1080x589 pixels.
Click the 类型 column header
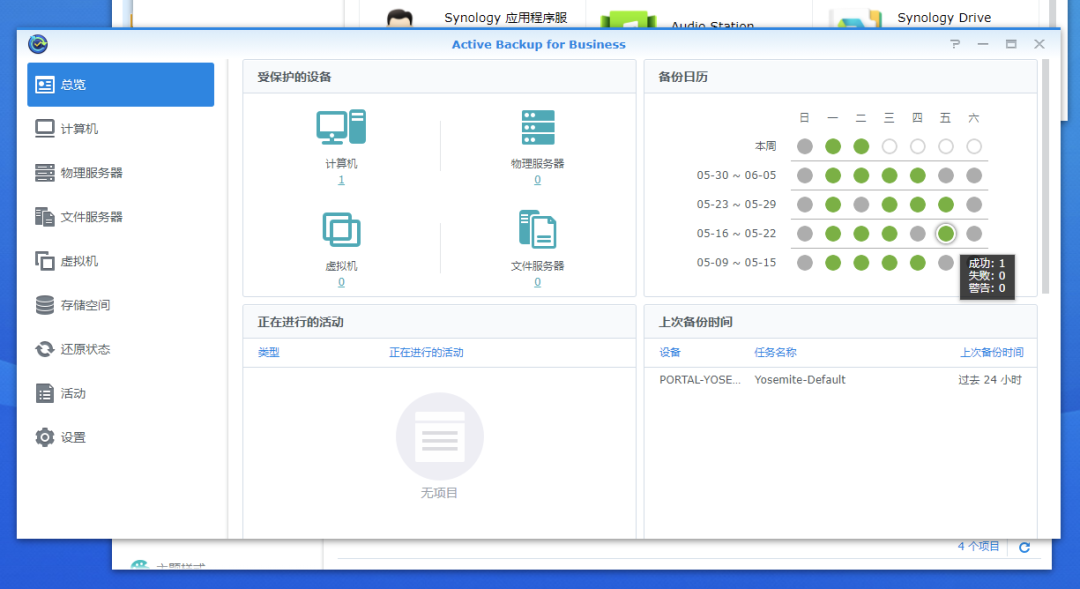pos(269,352)
